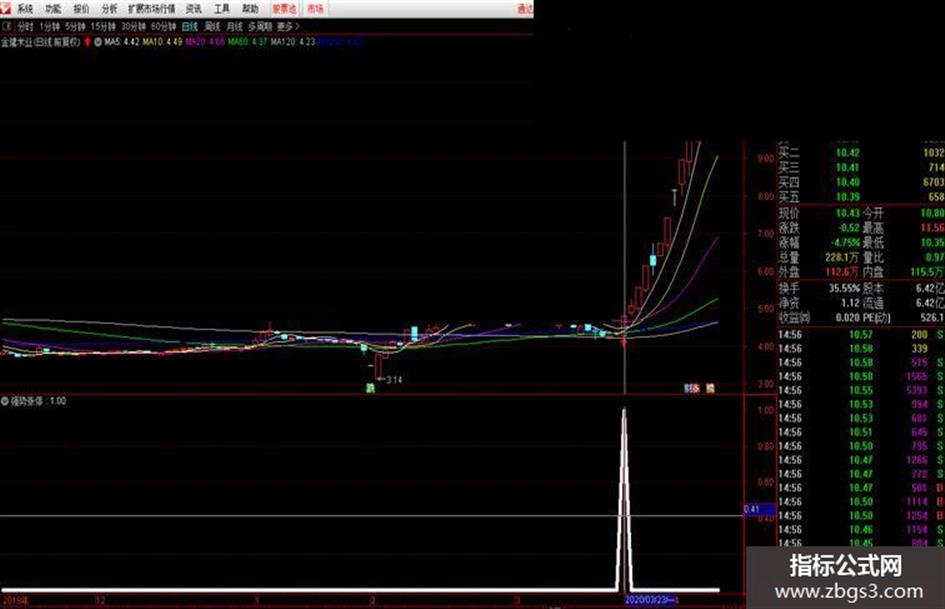Click the 收益 0.020 value
945x609 pixels.
click(848, 317)
